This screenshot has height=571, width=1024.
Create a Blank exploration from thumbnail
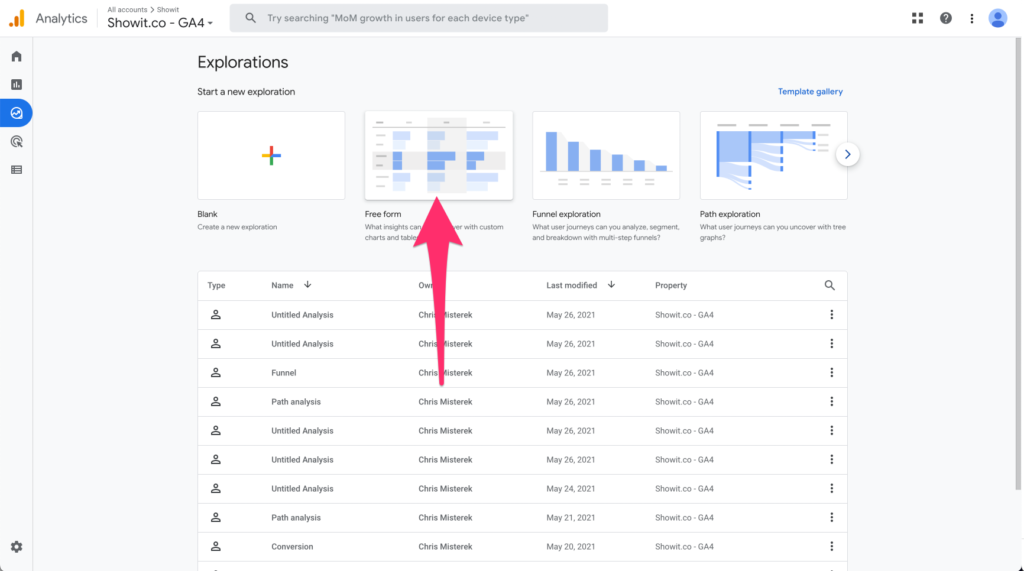click(271, 155)
